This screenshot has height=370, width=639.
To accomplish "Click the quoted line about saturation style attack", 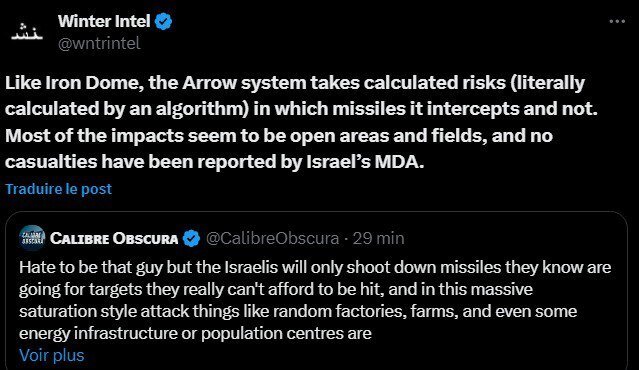I will 298,311.
